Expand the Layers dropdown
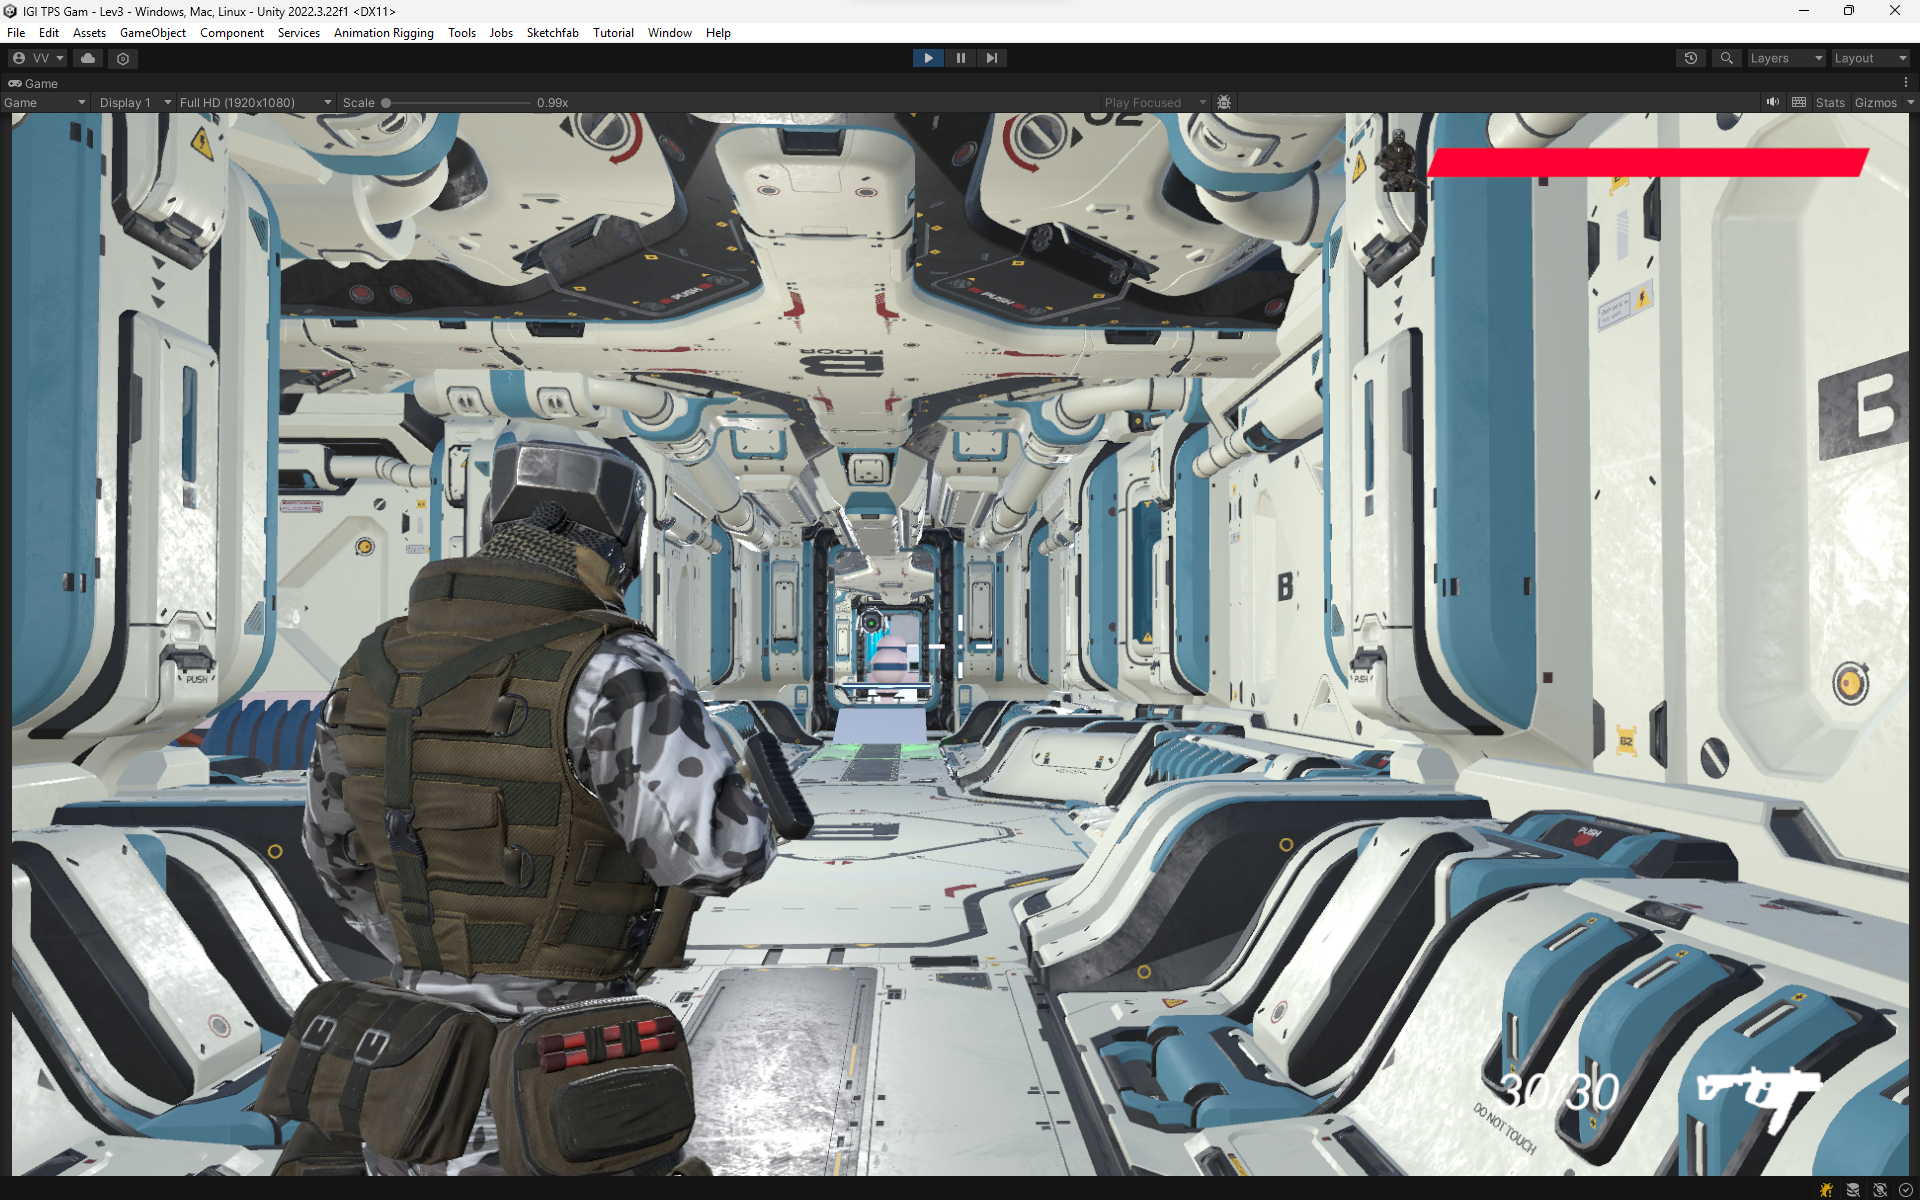The image size is (1920, 1200). (x=1786, y=58)
